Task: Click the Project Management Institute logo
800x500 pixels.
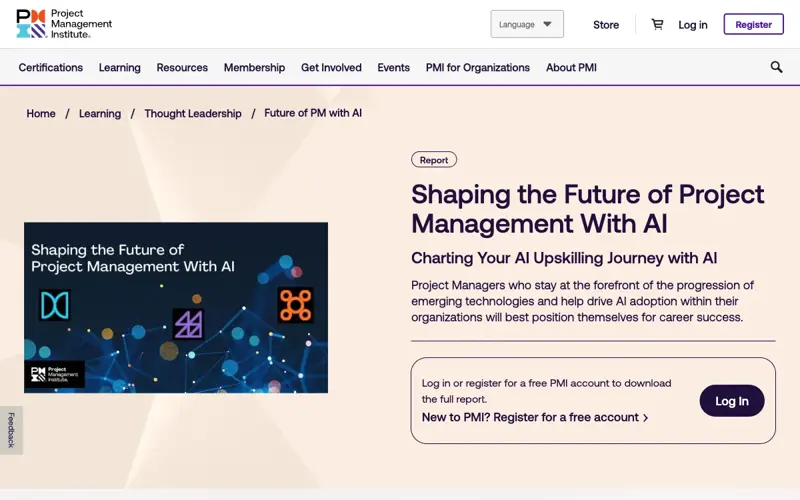Action: pos(64,24)
